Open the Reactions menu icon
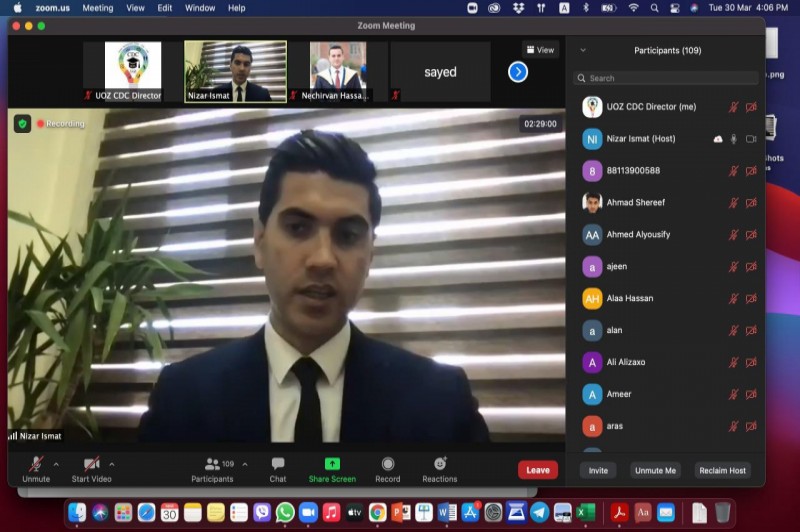 (x=440, y=465)
